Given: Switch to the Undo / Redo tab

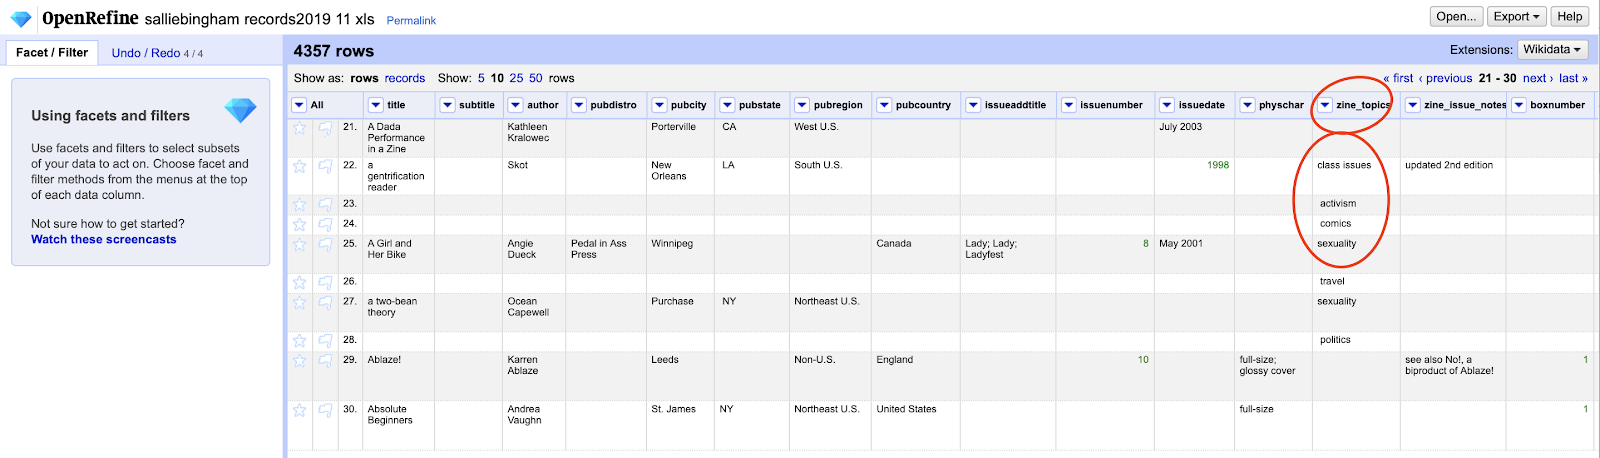Looking at the screenshot, I should tap(157, 53).
